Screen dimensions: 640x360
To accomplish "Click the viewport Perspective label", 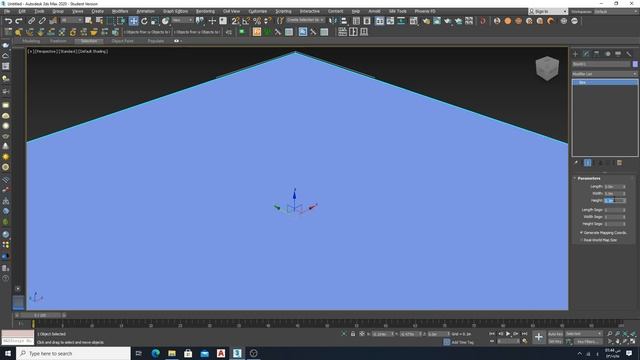I will (x=47, y=51).
